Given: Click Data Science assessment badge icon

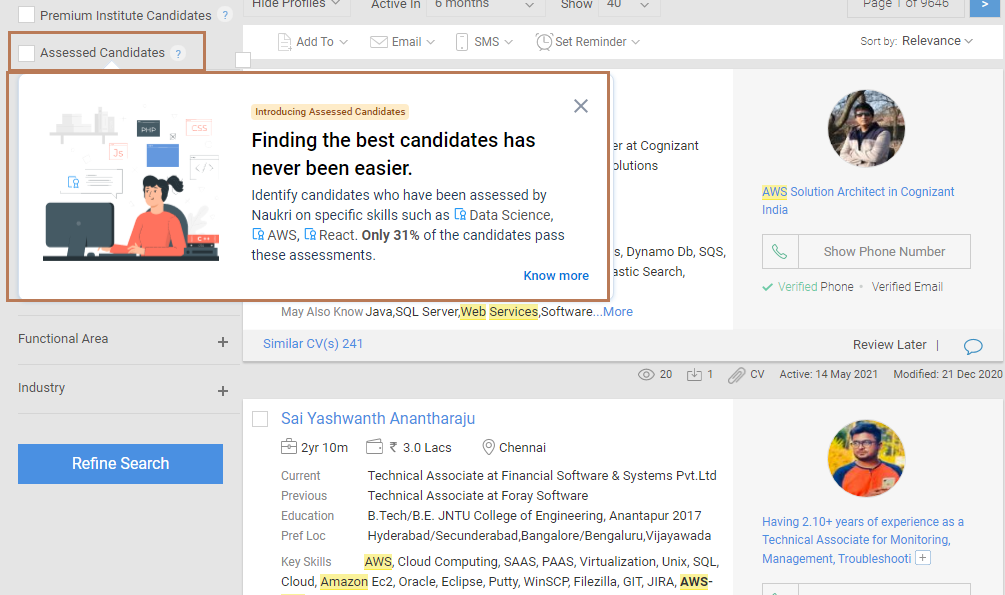Looking at the screenshot, I should pyautogui.click(x=460, y=214).
